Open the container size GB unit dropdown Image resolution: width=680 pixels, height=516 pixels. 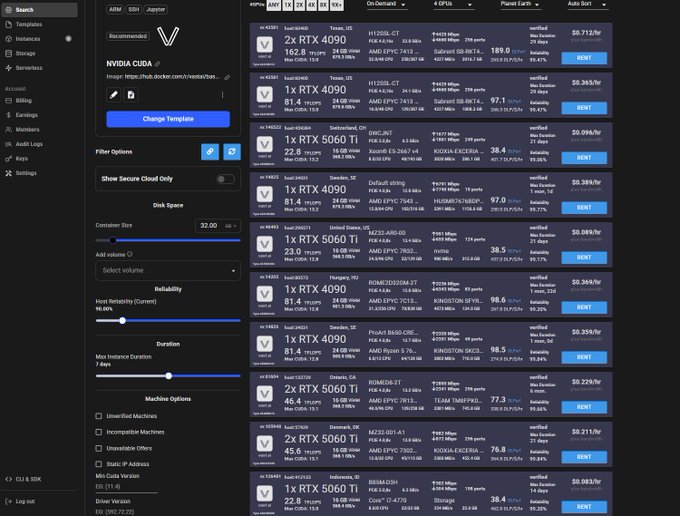[231, 225]
